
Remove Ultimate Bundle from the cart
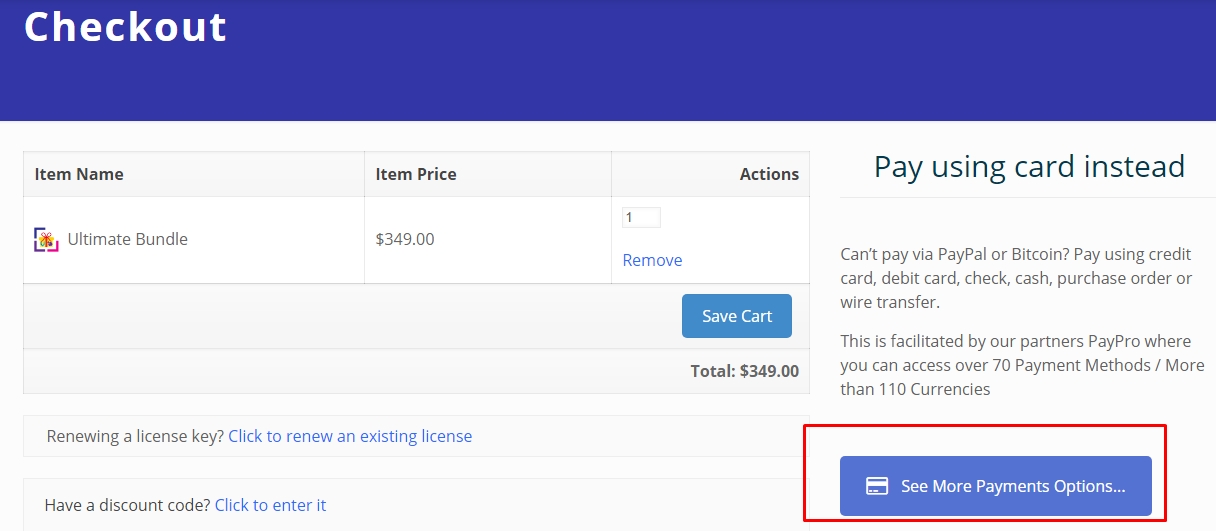point(652,260)
